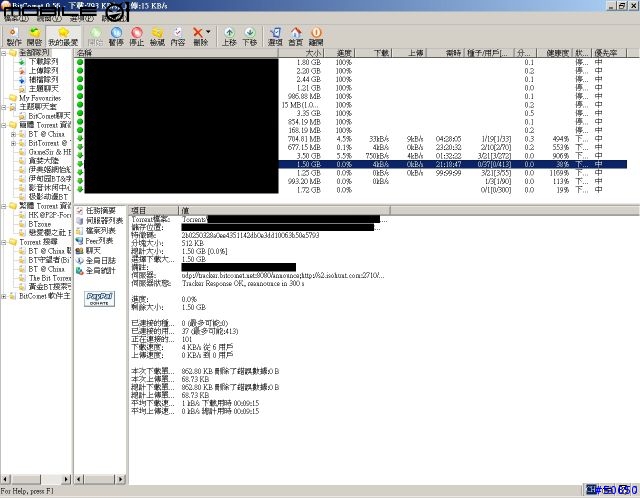The height and width of the screenshot is (498, 640).
Task: Collapse the 簡體 Torrent 資源 tree node
Action: (x=4, y=125)
